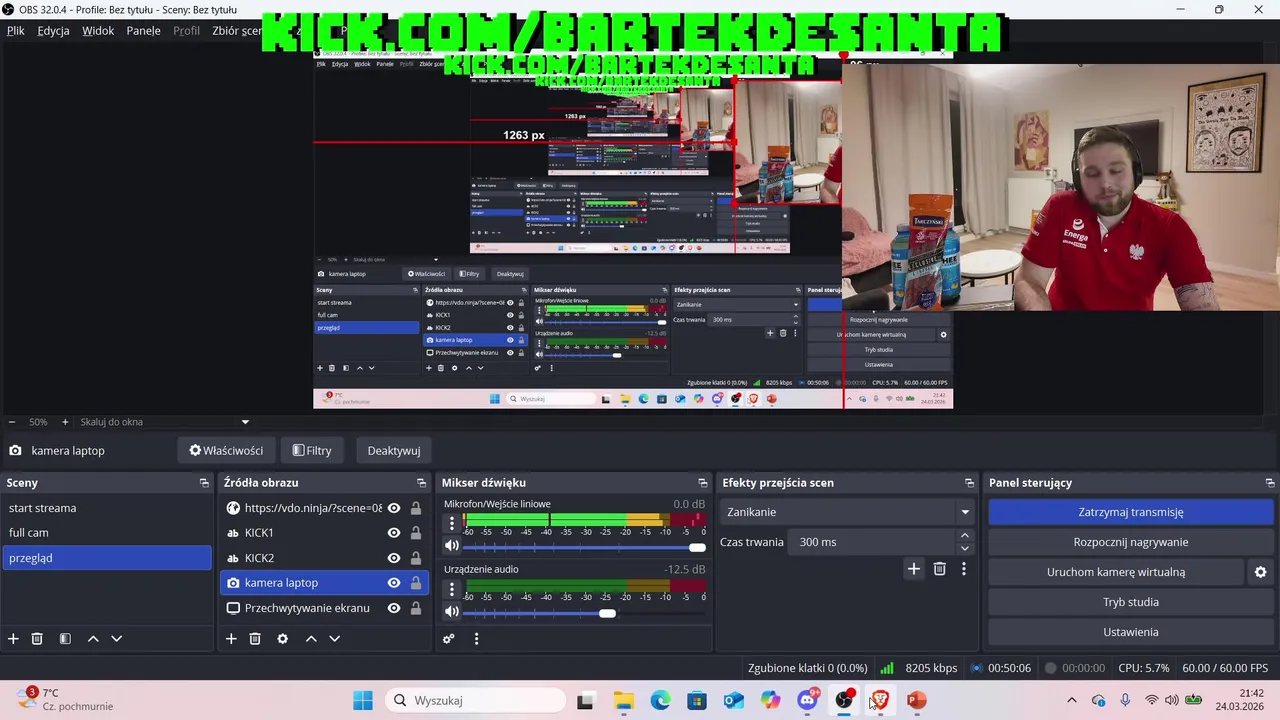This screenshot has height=720, width=1280.
Task: Add a new scene with plus icon in Sceny
Action: point(13,639)
